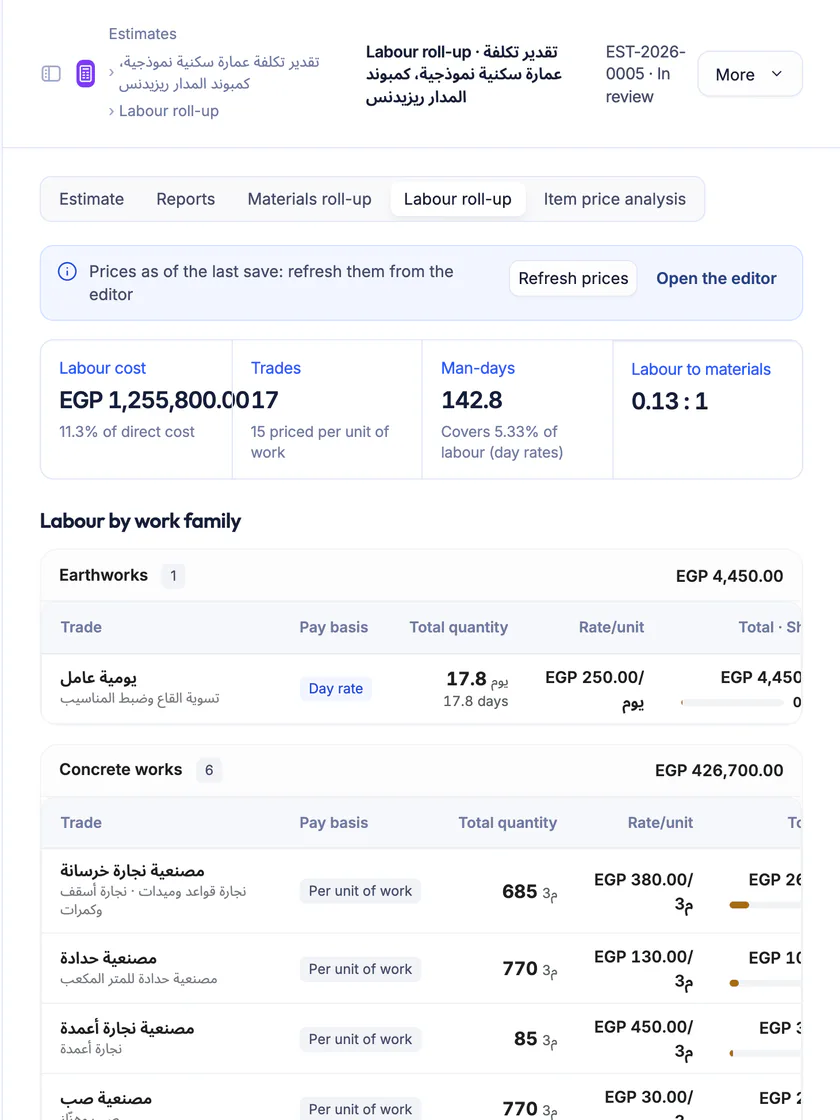
Task: Click the Man-days value 142.8
Action: [471, 400]
